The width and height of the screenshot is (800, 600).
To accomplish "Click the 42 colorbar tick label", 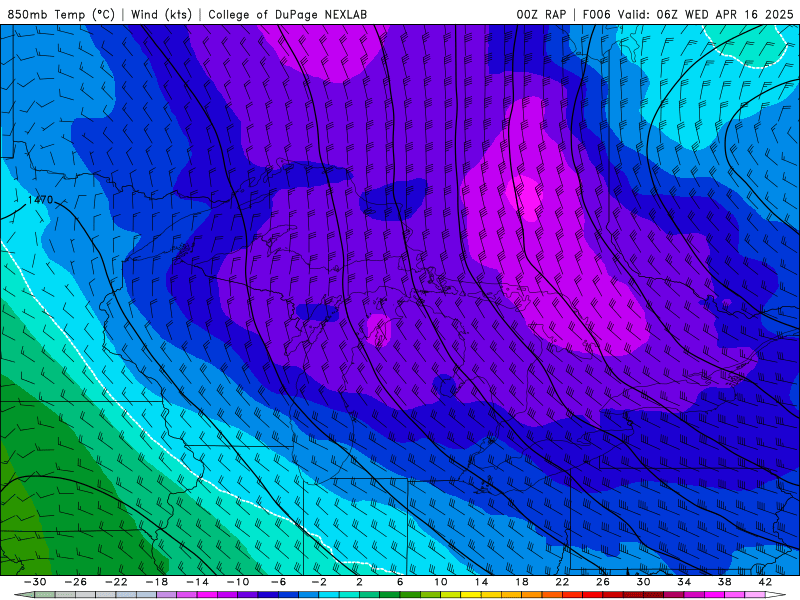I will point(765,582).
